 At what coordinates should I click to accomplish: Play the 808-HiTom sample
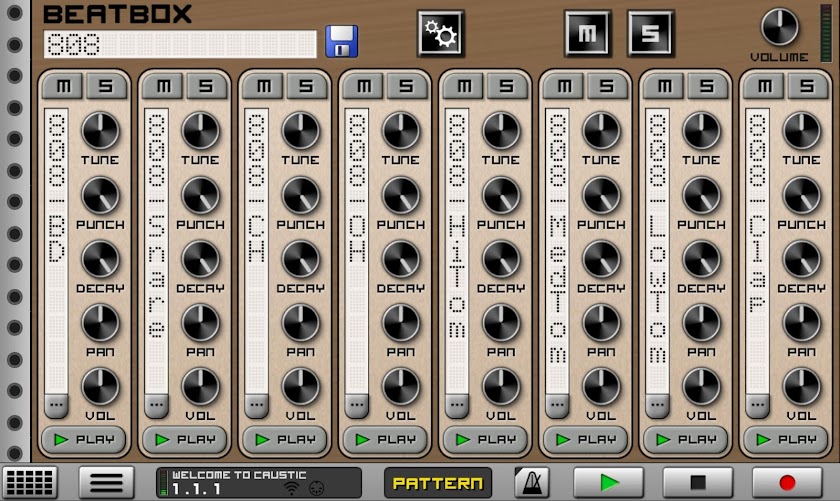tap(484, 440)
